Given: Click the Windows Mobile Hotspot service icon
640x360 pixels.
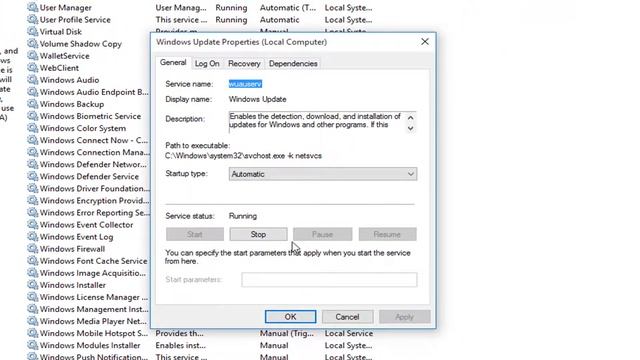Looking at the screenshot, I should point(32,333).
